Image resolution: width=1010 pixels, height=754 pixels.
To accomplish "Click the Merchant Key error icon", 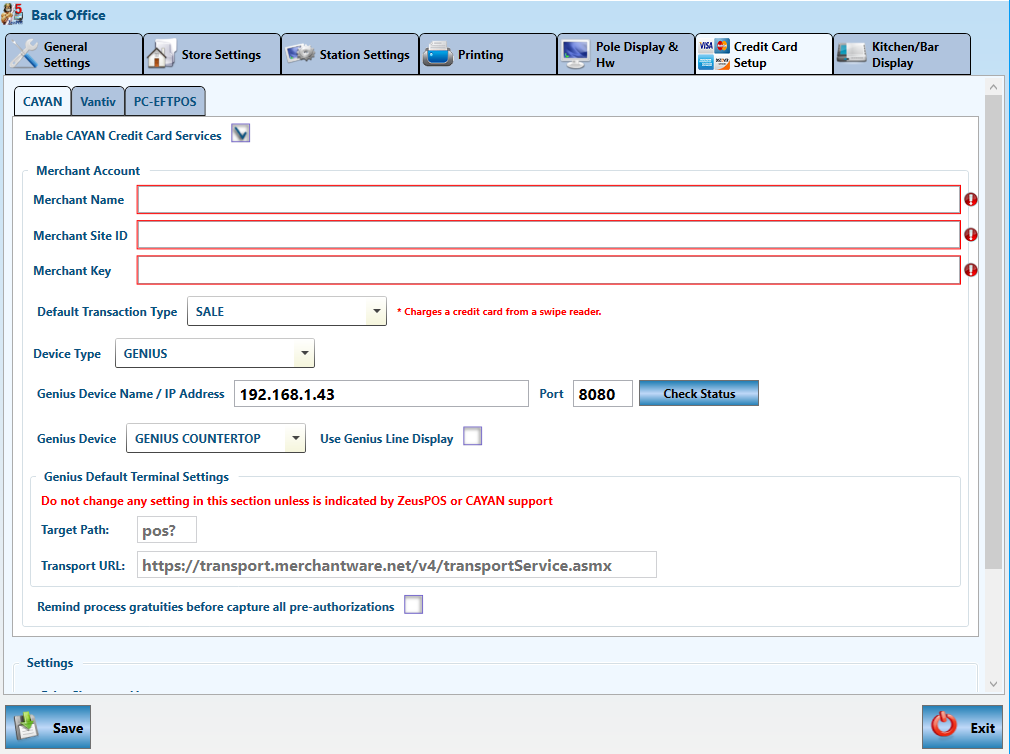I will (971, 270).
